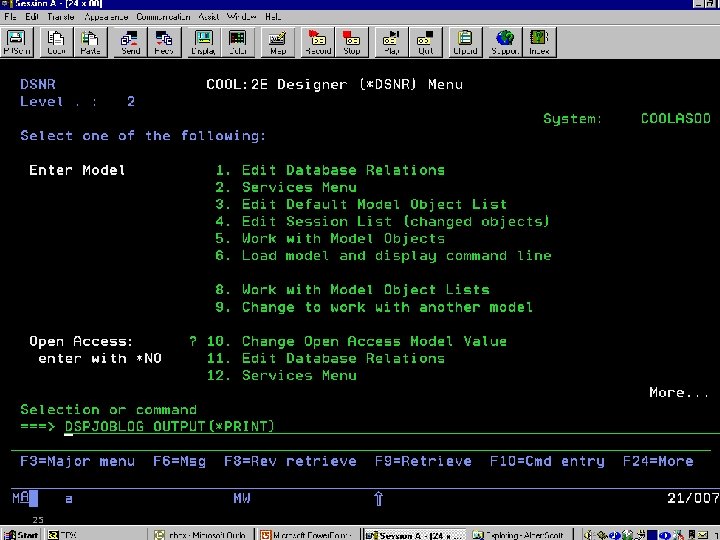This screenshot has width=720, height=540.
Task: Click the macro Play toolbar icon
Action: pyautogui.click(x=391, y=42)
